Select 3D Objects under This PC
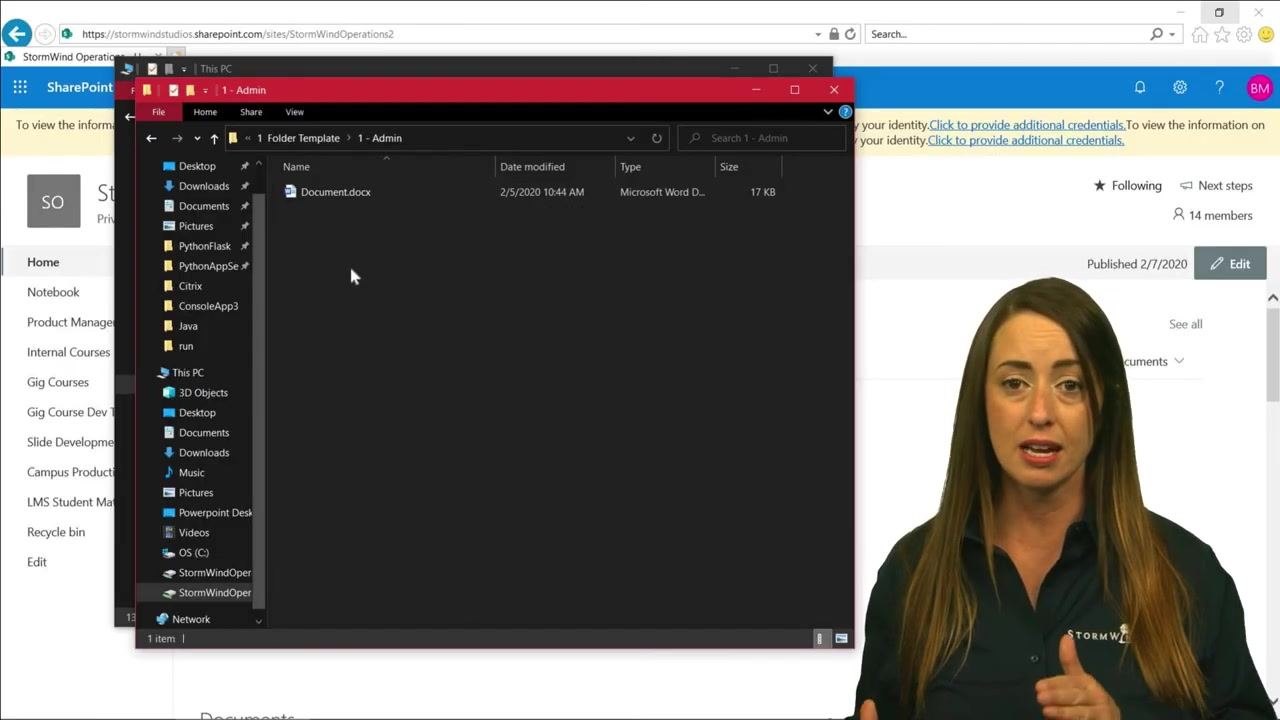This screenshot has width=1280, height=720. tap(203, 393)
